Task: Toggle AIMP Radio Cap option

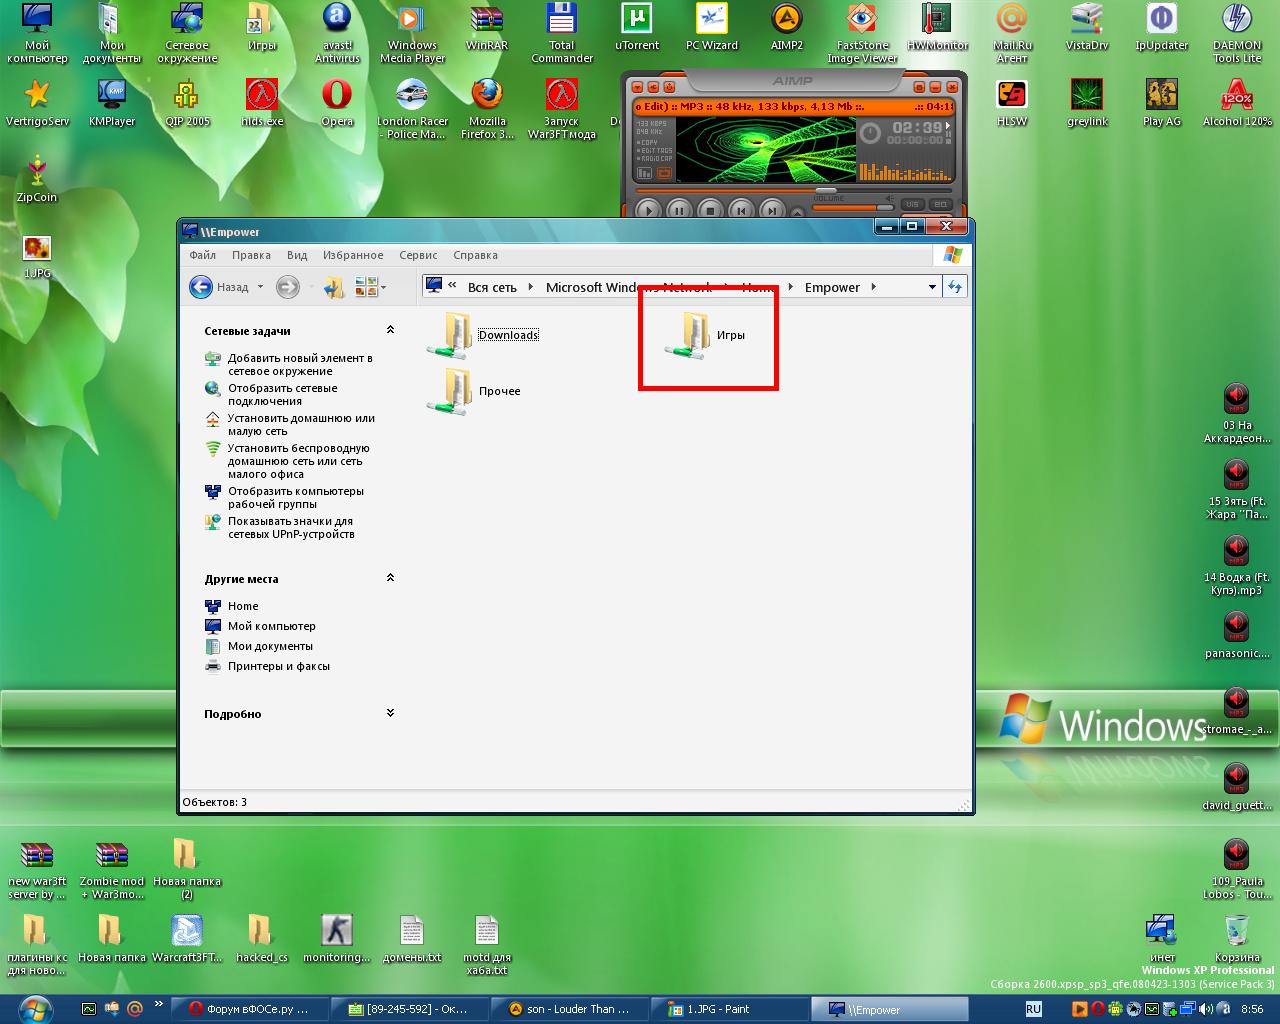Action: point(656,159)
